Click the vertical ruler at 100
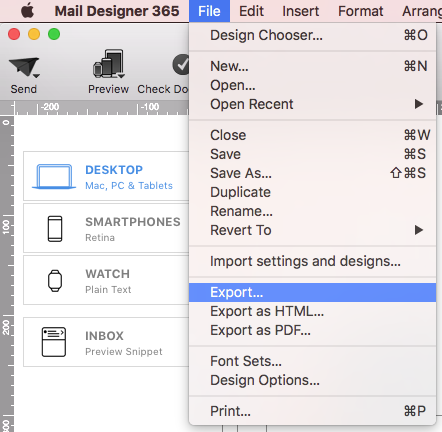Viewport: 442px width, 432px height. point(6,227)
